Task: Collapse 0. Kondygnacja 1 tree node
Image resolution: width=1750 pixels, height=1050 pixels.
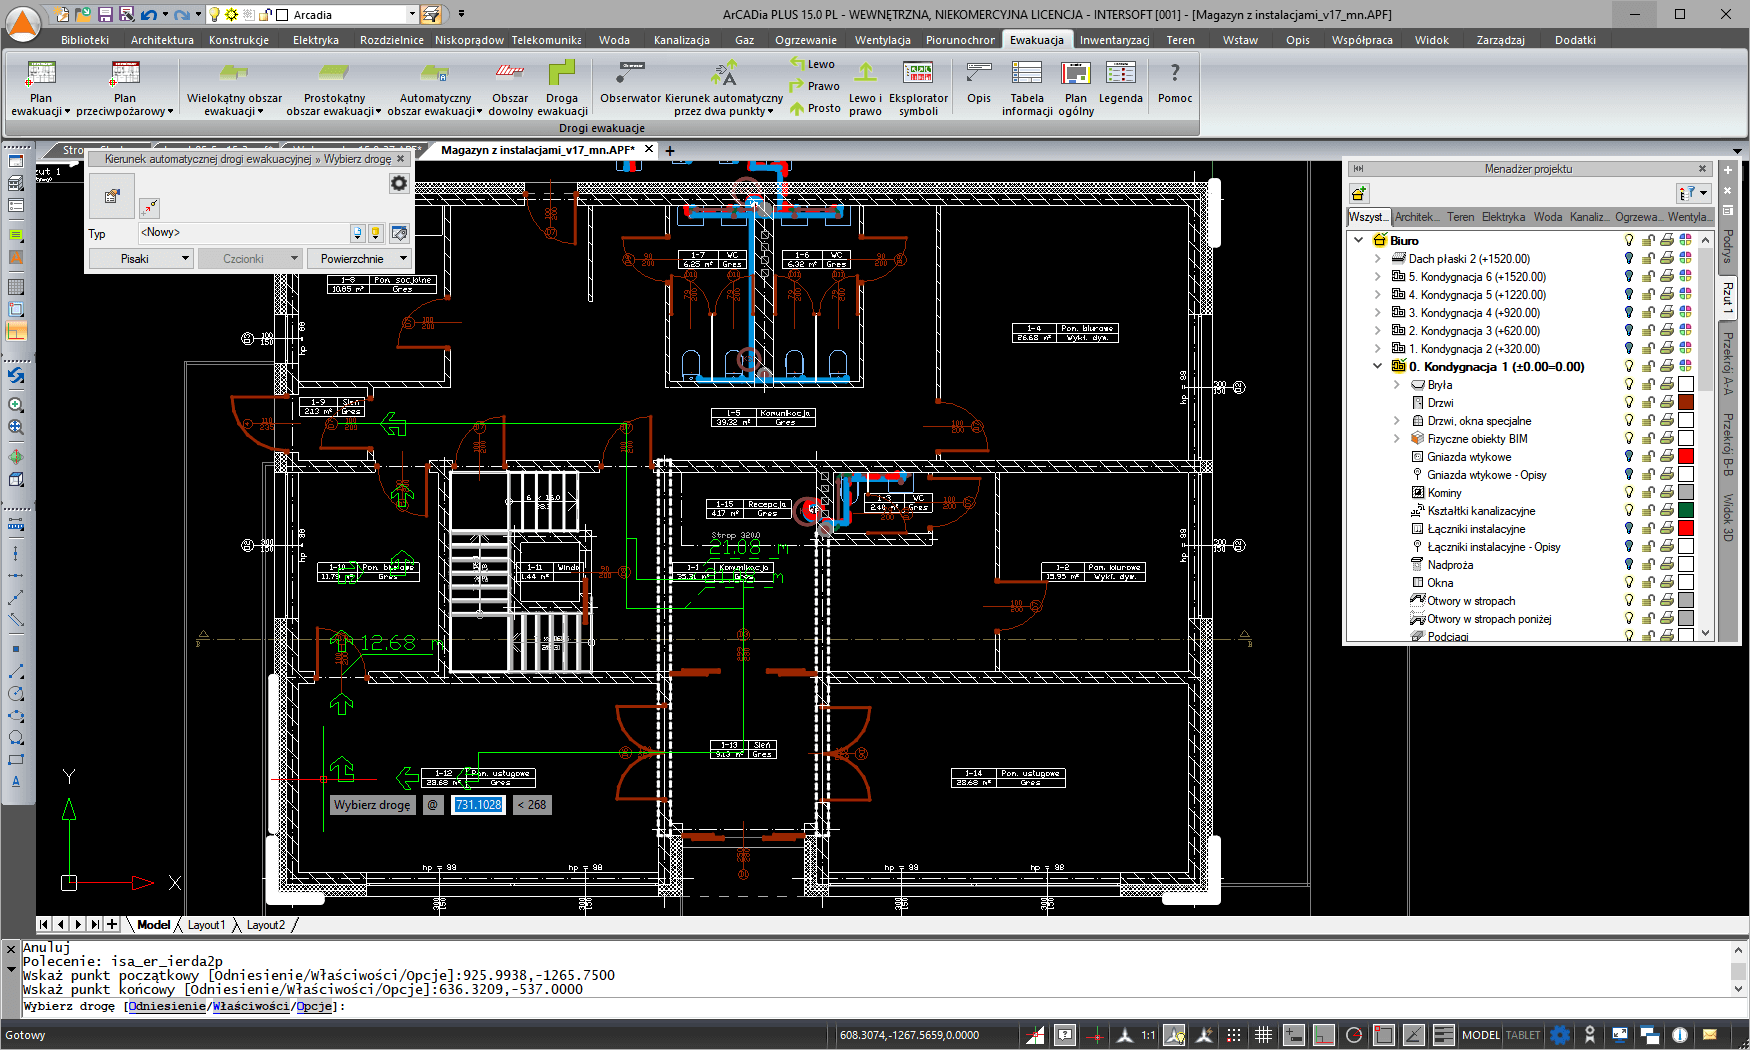Action: (1378, 367)
